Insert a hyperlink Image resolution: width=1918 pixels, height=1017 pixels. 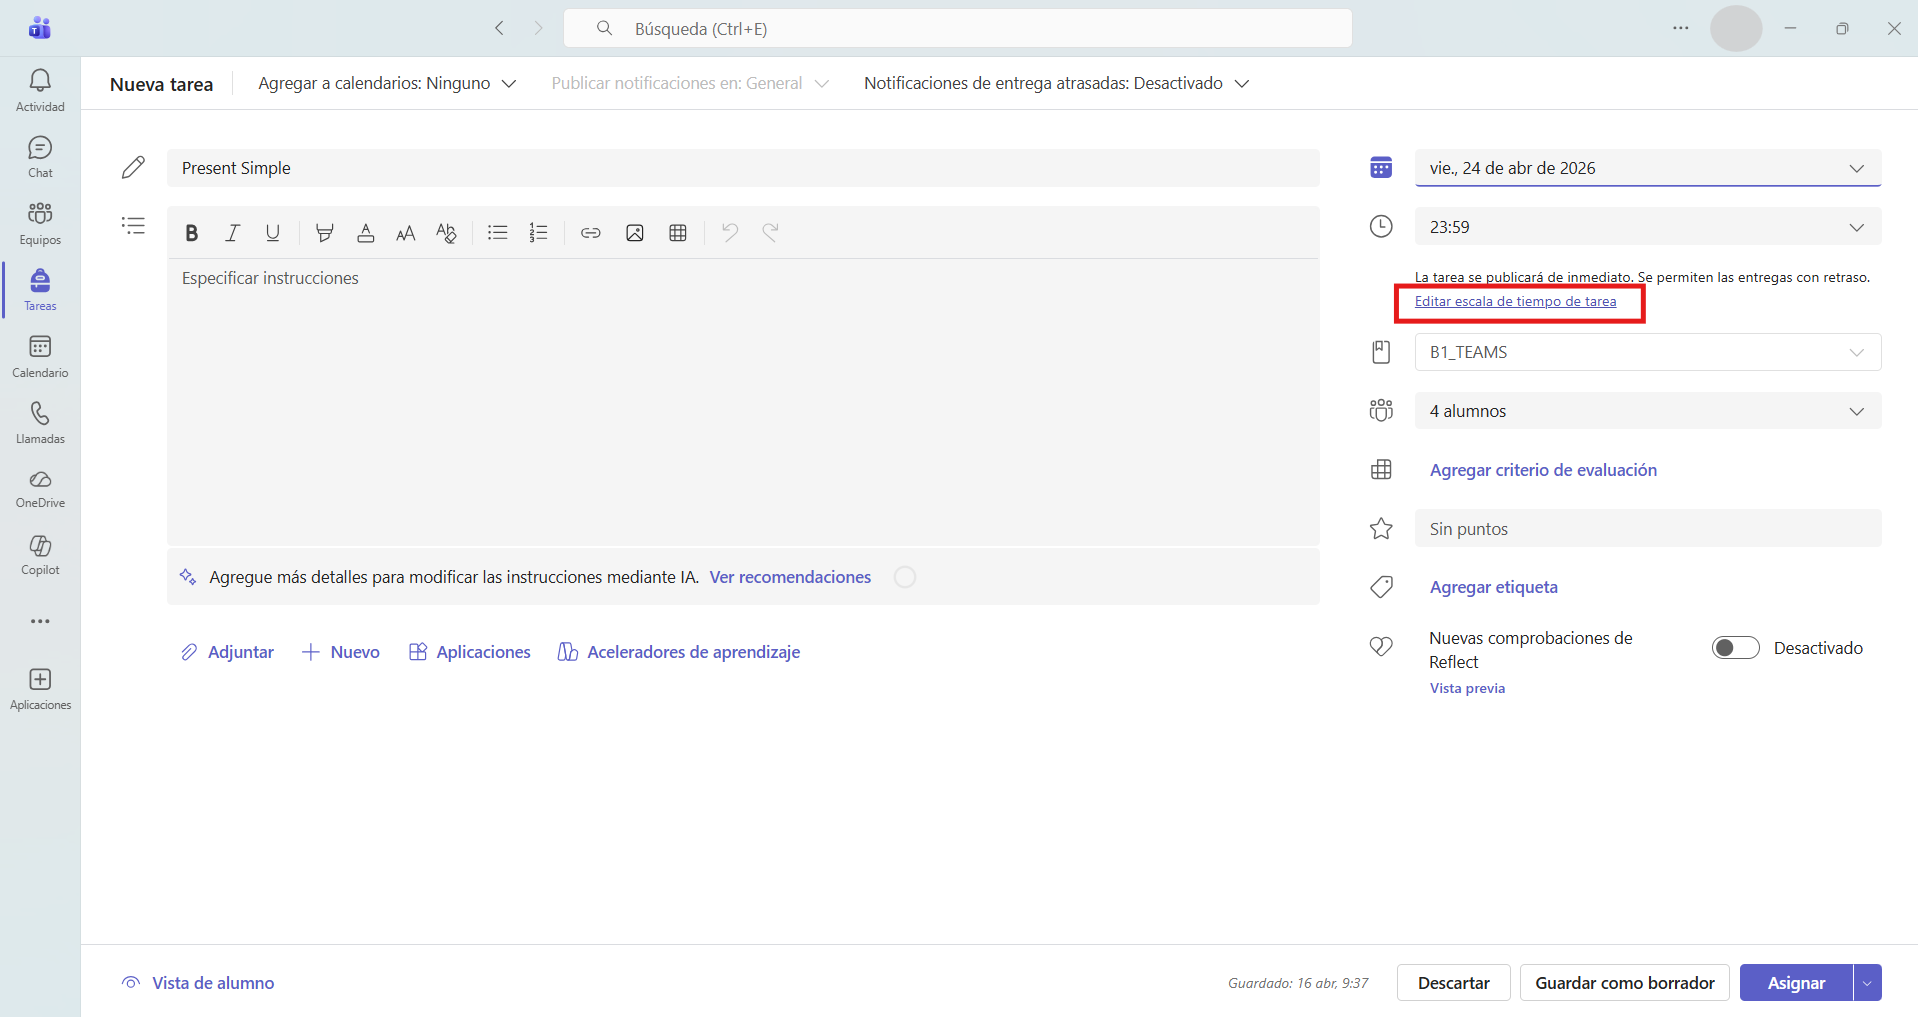point(591,233)
